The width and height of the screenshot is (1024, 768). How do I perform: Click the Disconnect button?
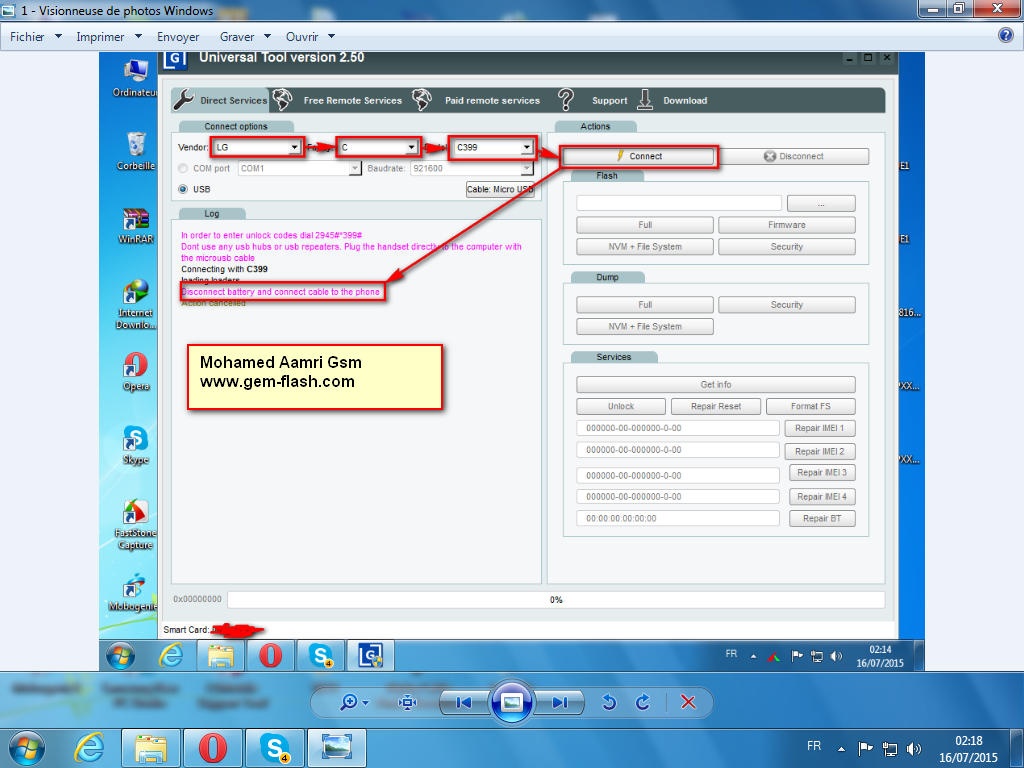[x=793, y=156]
